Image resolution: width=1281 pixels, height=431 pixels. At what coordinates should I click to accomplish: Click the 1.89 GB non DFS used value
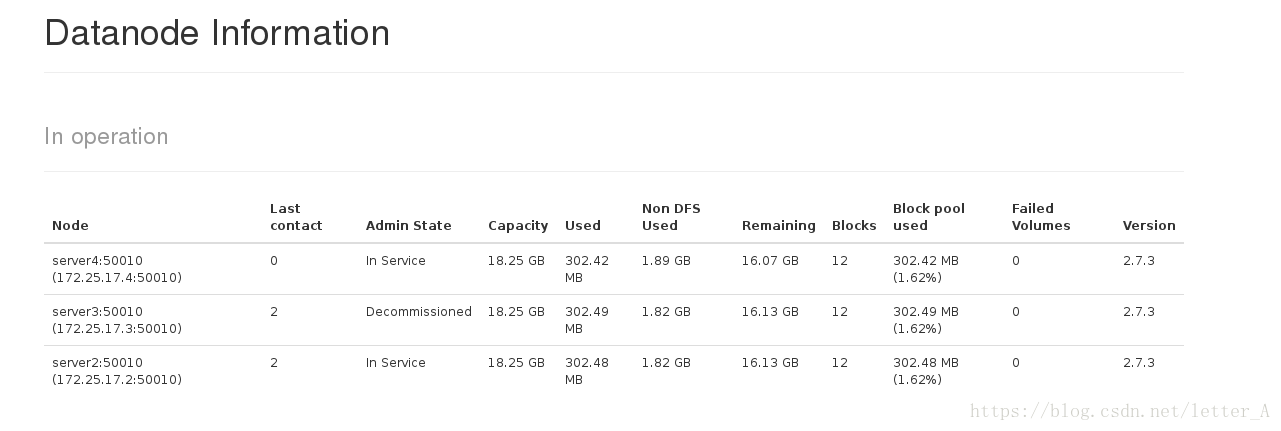tap(666, 261)
